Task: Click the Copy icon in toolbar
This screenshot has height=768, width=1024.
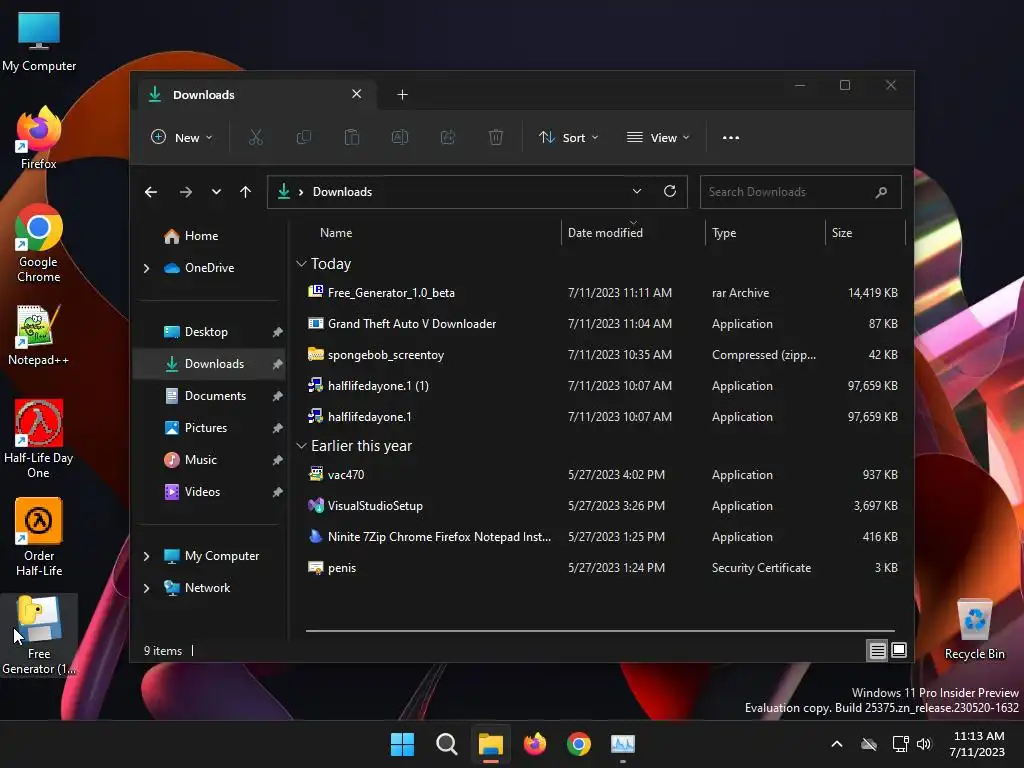Action: 304,137
